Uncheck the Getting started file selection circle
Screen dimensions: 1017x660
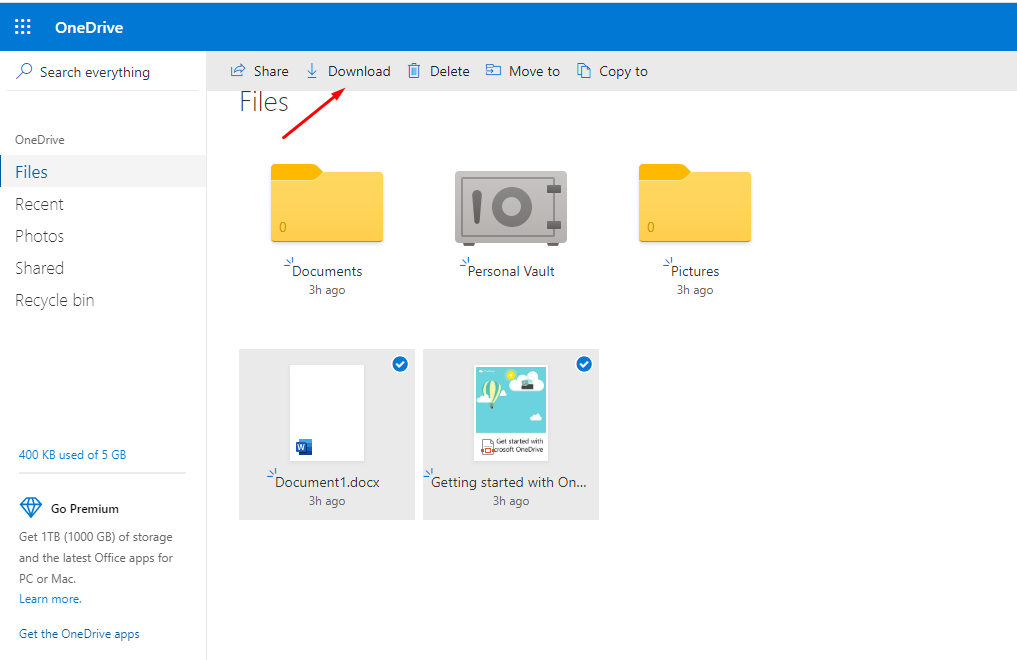tap(584, 364)
